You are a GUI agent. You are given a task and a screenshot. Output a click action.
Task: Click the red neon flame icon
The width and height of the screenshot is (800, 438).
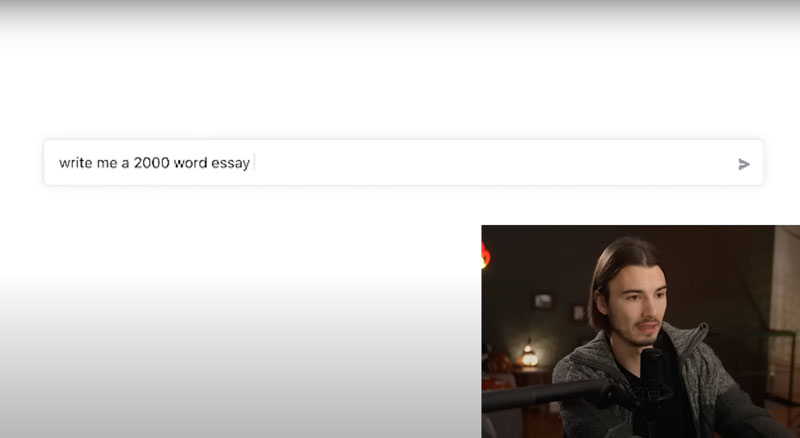485,255
